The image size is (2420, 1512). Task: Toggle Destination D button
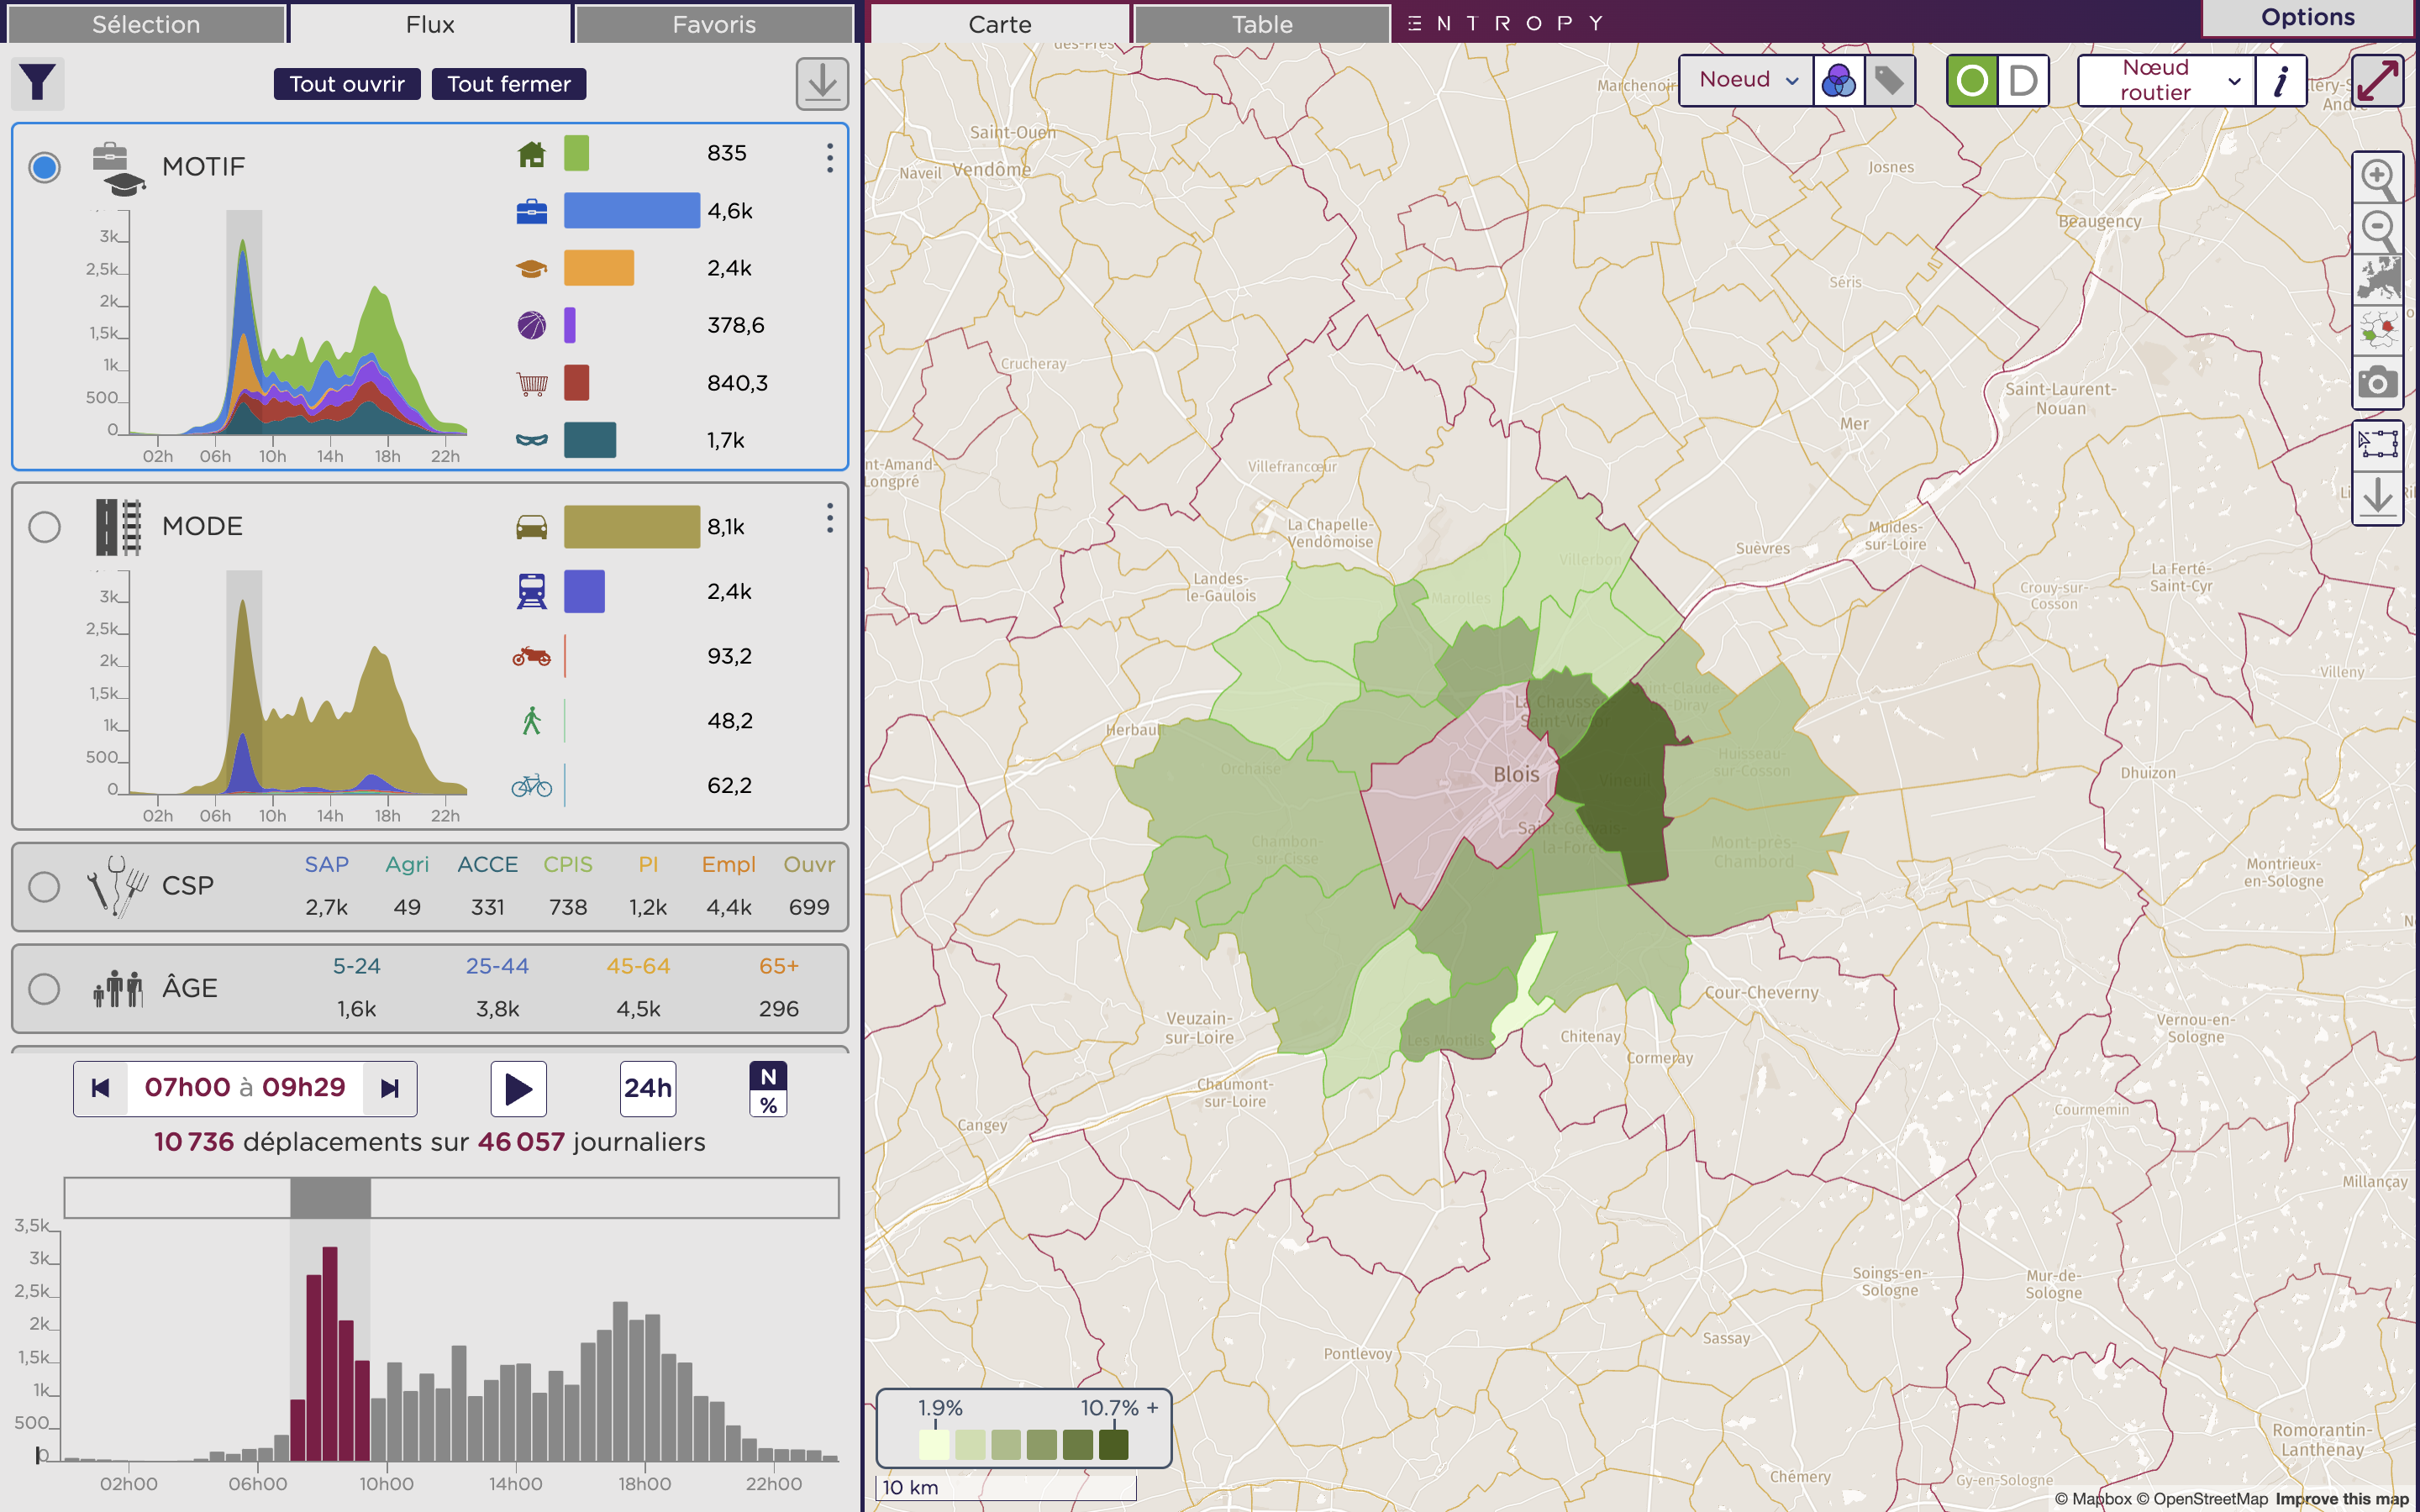[x=2023, y=80]
